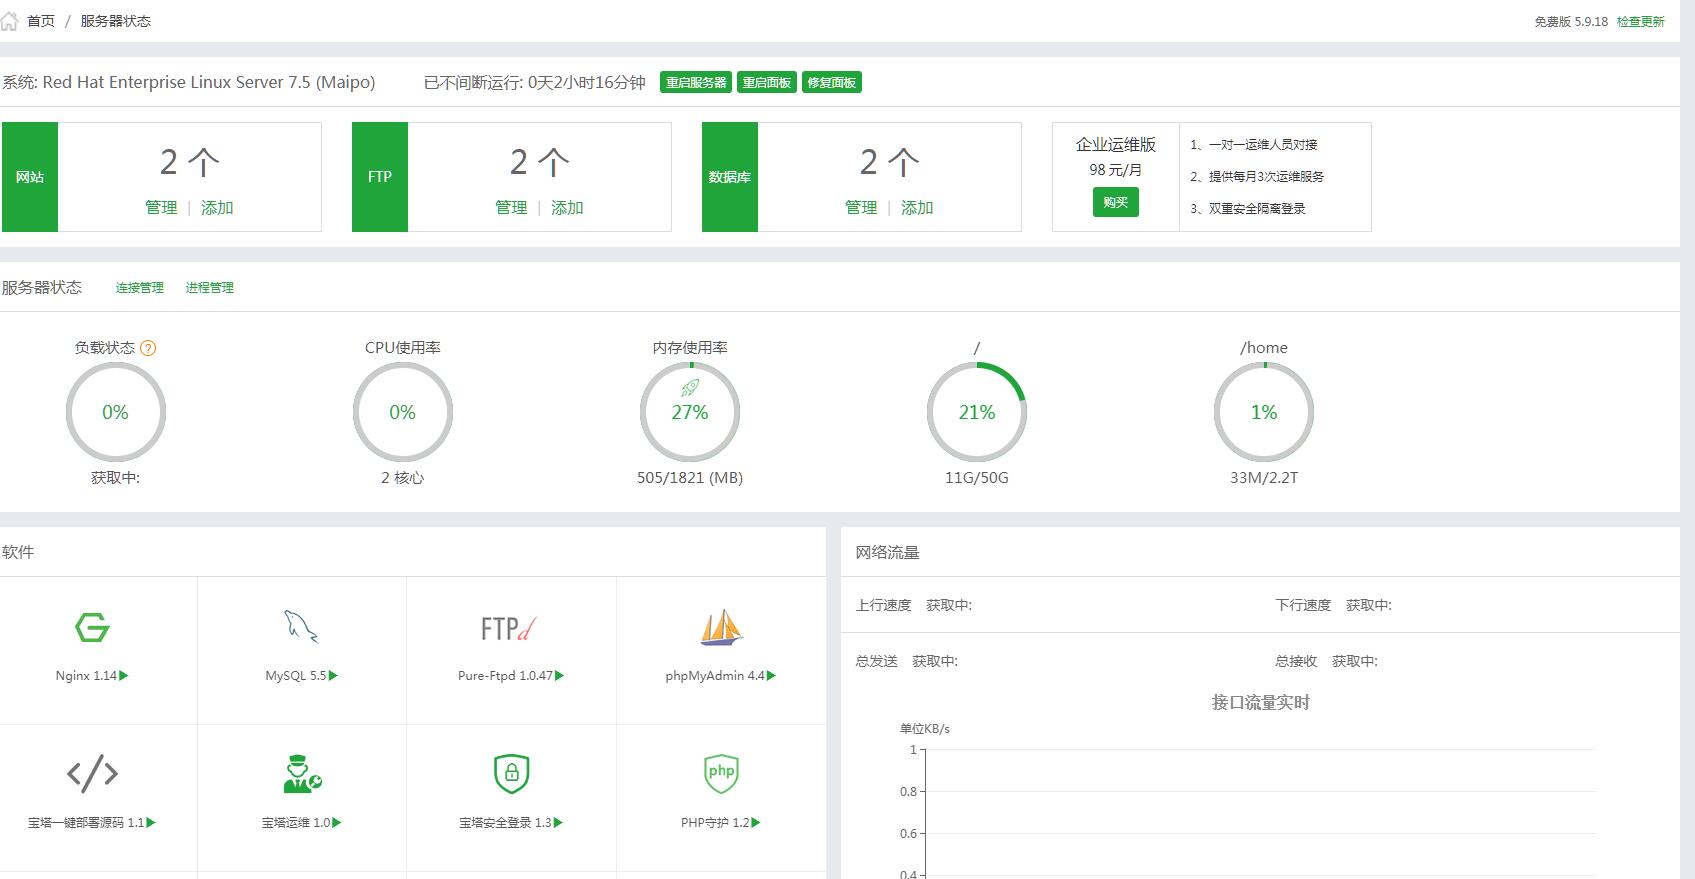Click the Pure-Ftpd FTPd icon
Image resolution: width=1695 pixels, height=879 pixels.
click(x=509, y=628)
